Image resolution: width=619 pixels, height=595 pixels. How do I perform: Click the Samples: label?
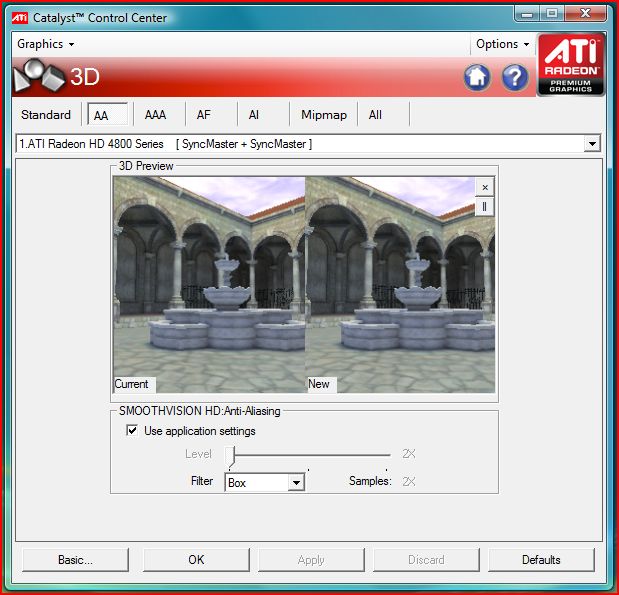pos(370,481)
